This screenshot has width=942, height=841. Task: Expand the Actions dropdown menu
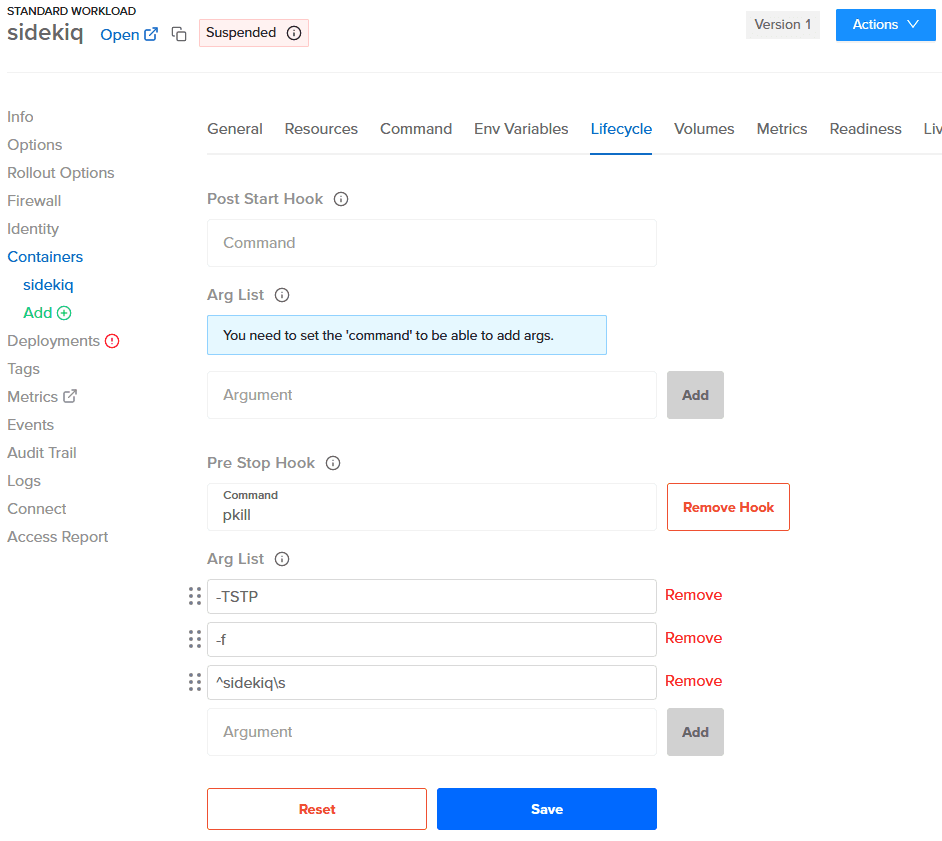[885, 25]
